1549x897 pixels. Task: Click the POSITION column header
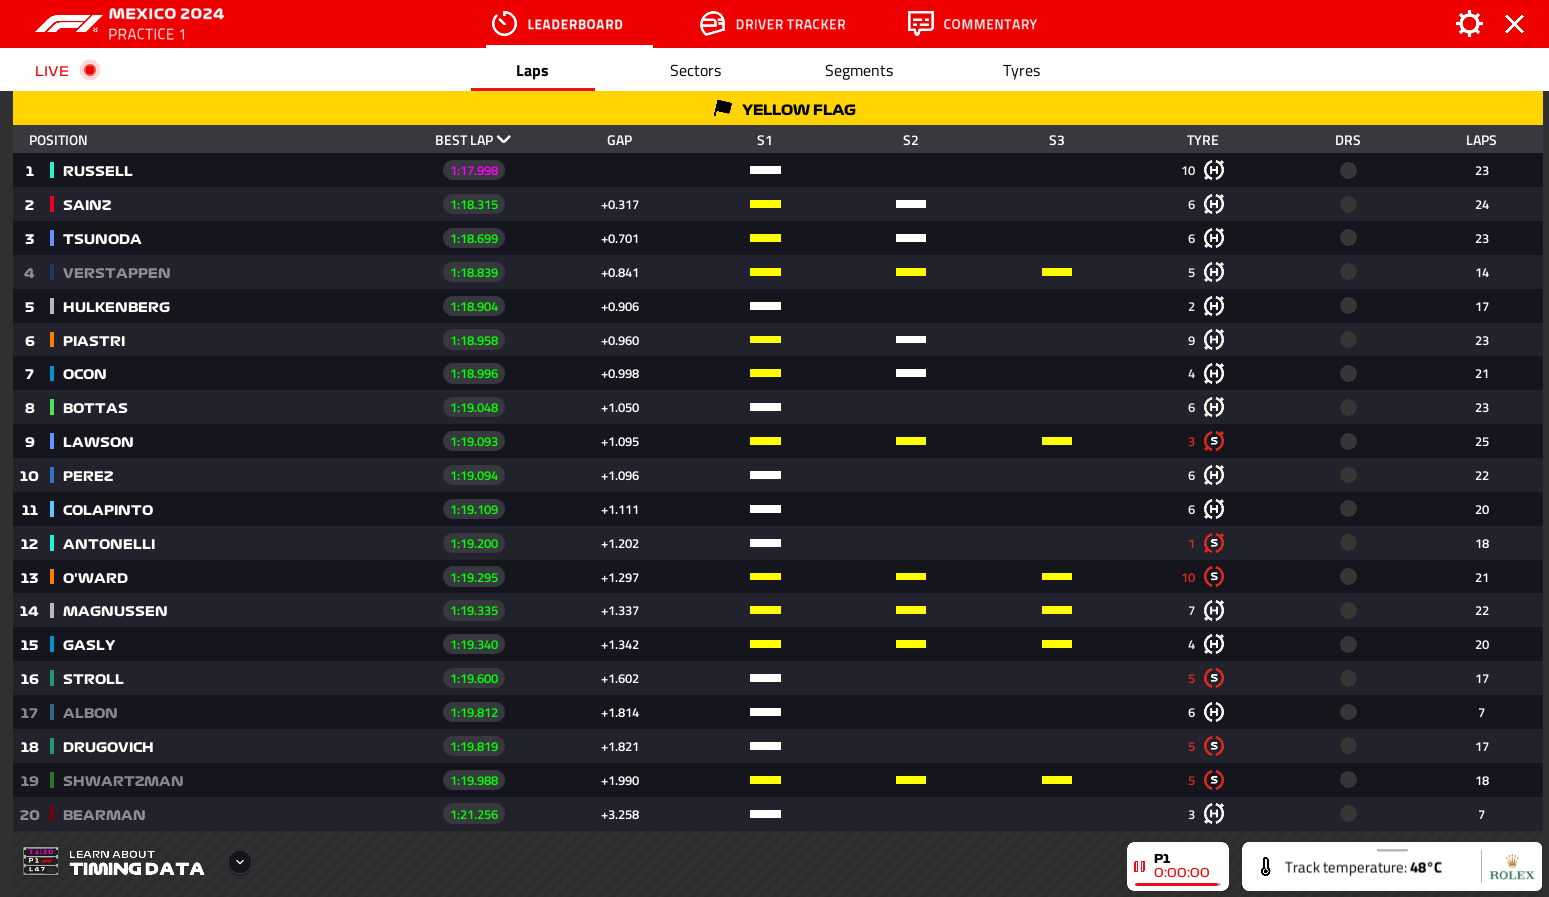(x=58, y=140)
